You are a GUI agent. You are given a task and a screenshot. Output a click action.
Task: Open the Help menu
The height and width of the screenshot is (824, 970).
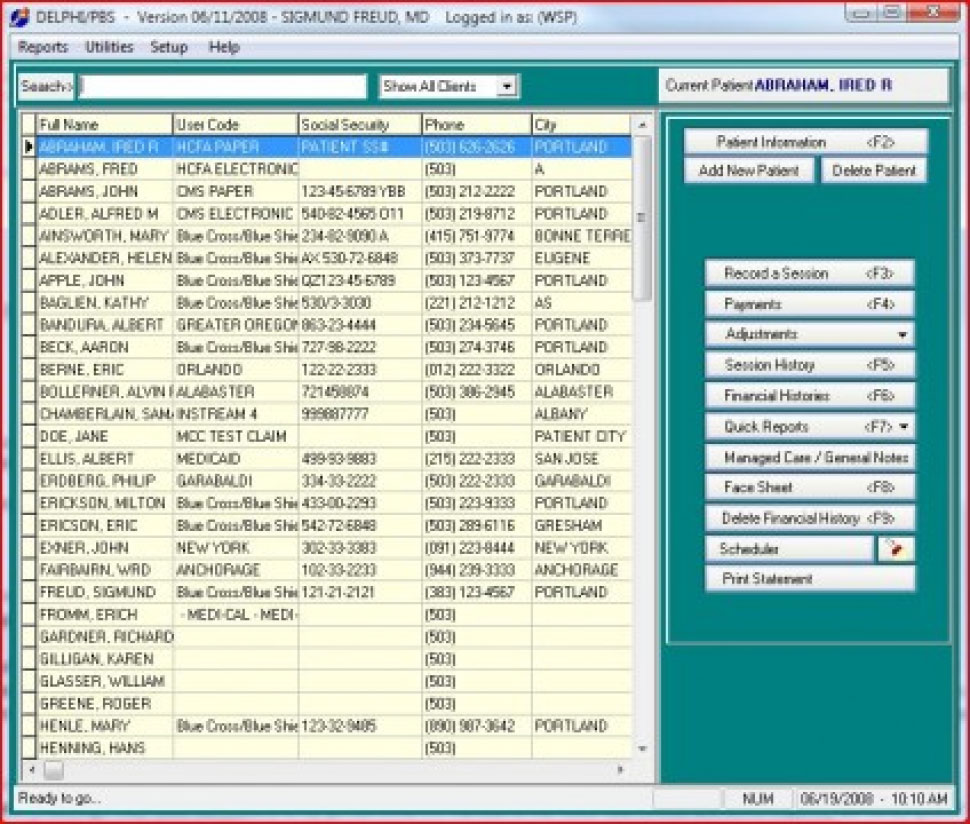pyautogui.click(x=224, y=47)
